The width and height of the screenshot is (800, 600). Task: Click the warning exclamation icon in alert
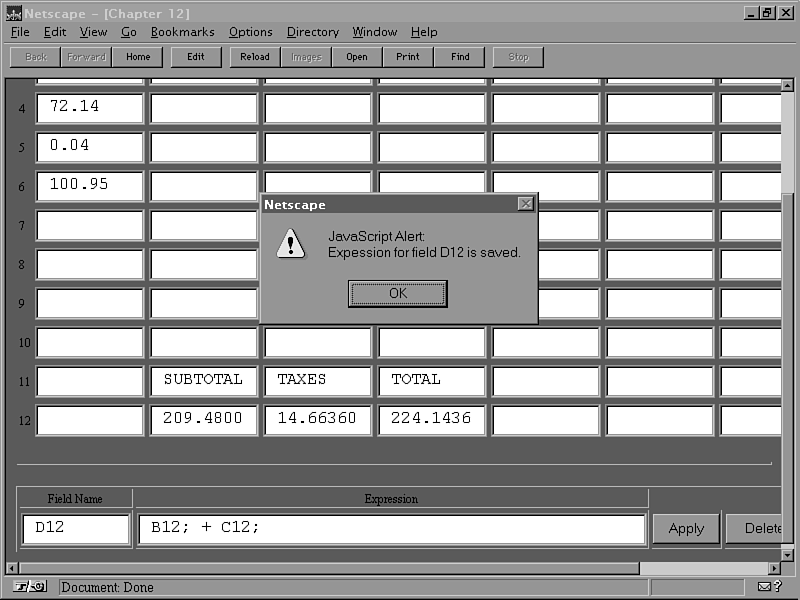click(291, 243)
